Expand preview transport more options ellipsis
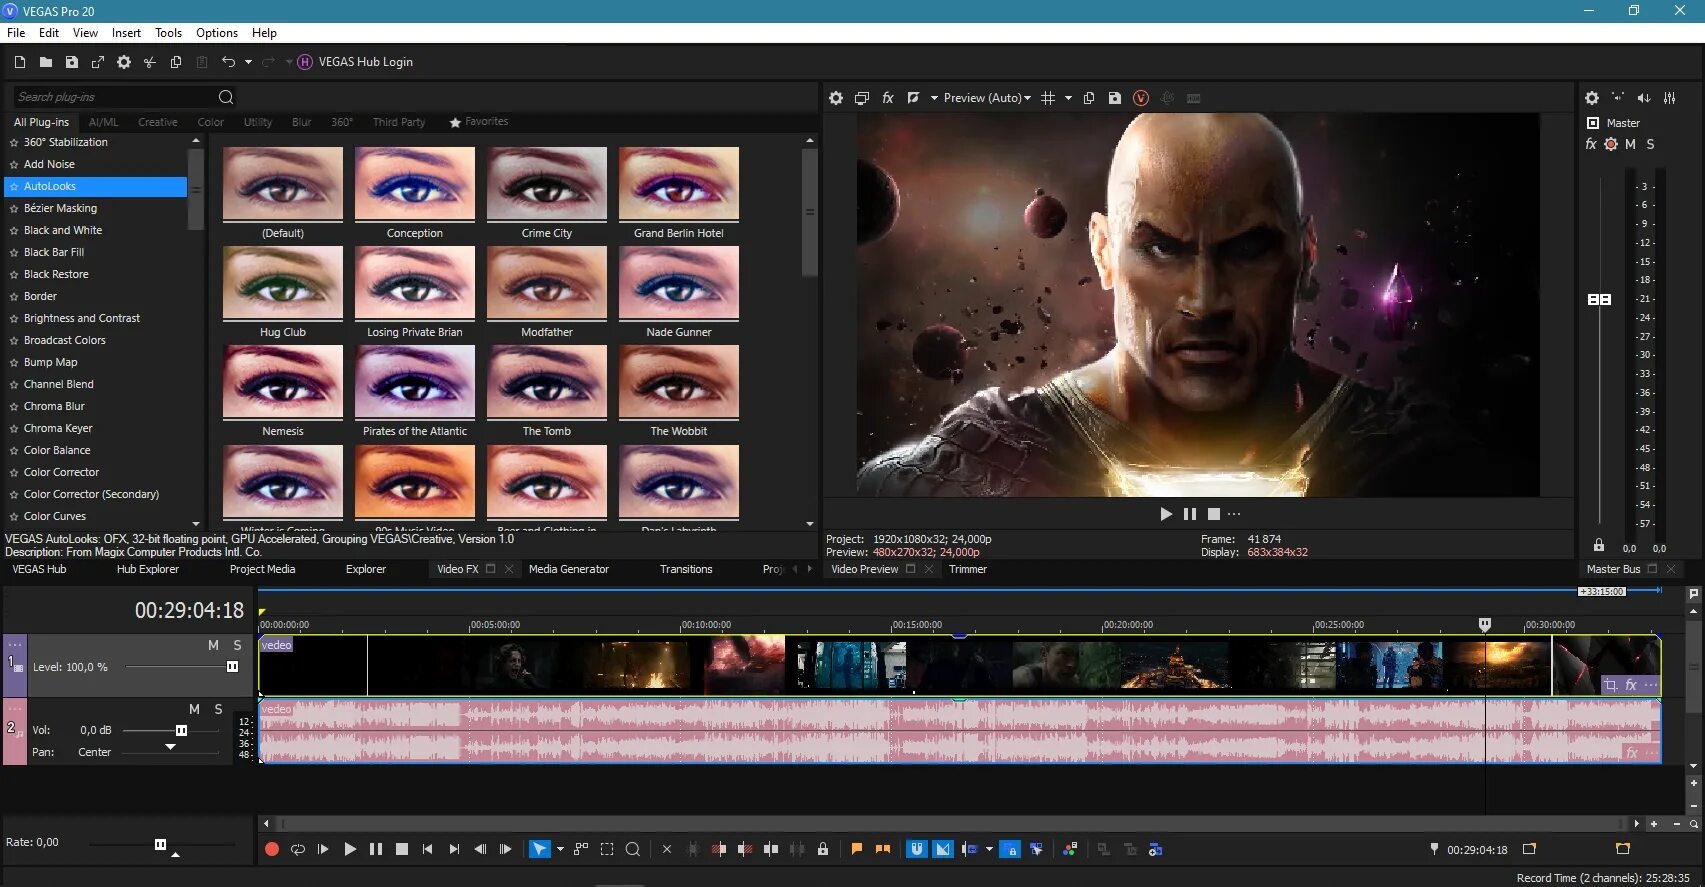The height and width of the screenshot is (887, 1705). [x=1234, y=514]
